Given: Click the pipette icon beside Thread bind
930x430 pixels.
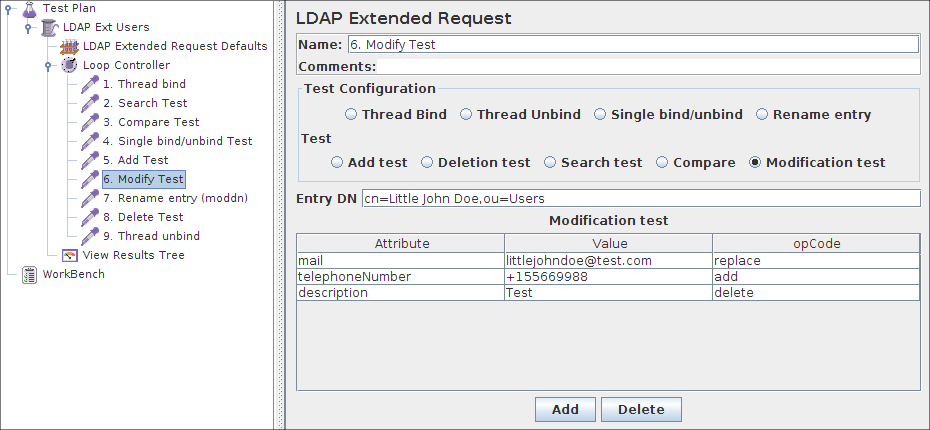Looking at the screenshot, I should coord(89,85).
